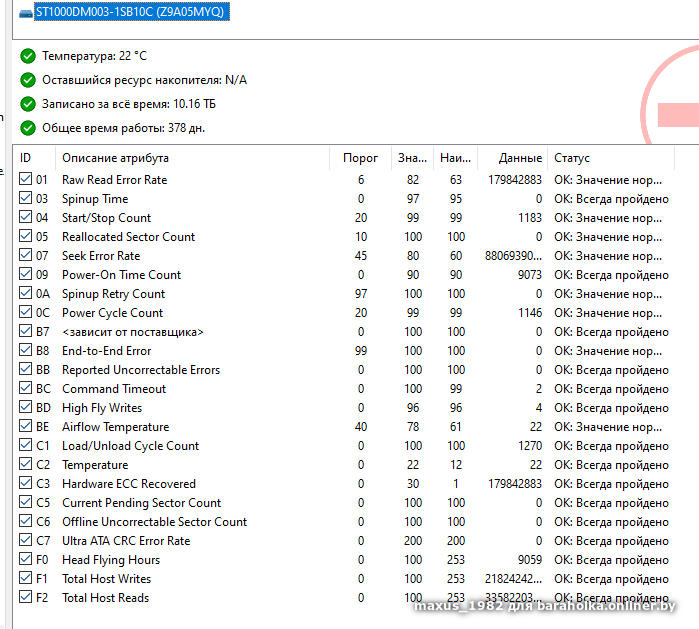This screenshot has width=699, height=629.
Task: Toggle the BE Airflow Temperature checkbox
Action: [25, 426]
